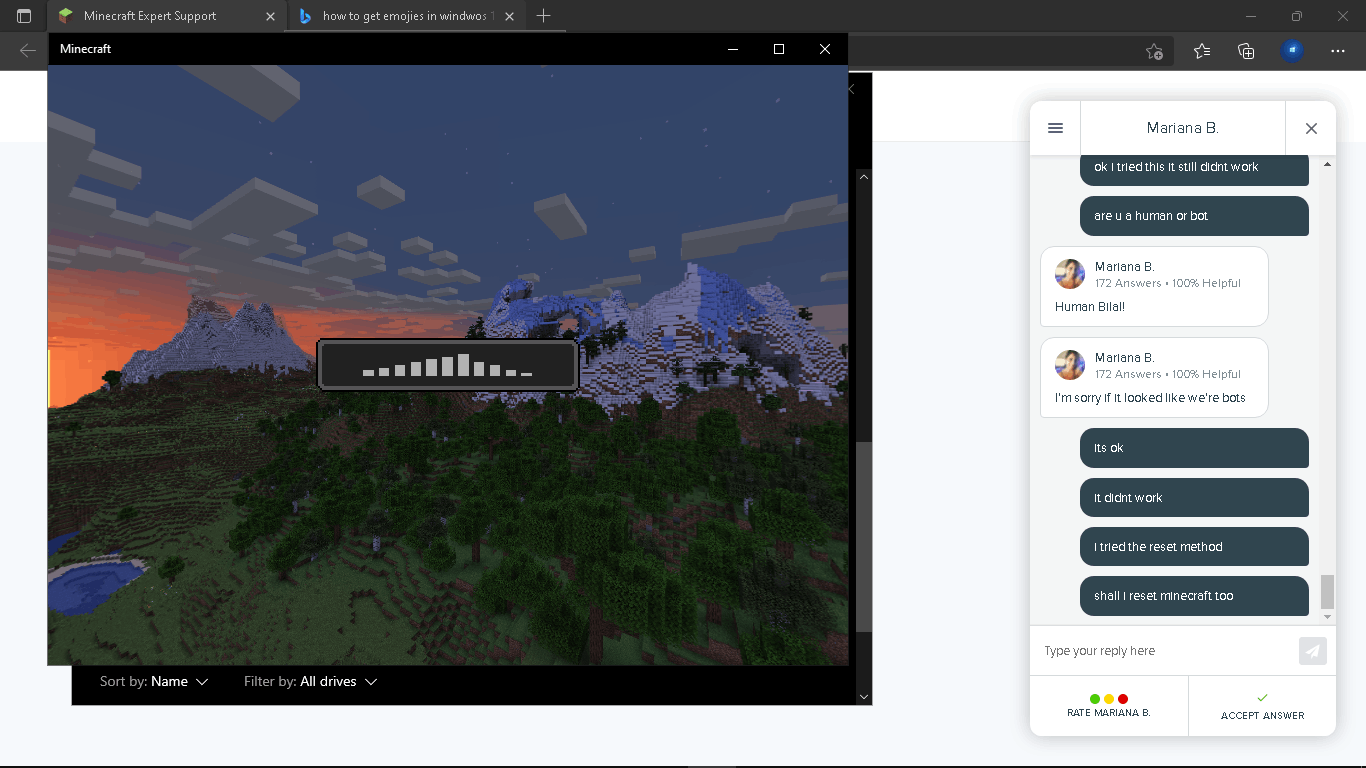Screen dimensions: 1366x768
Task: Click the chat scrollbar down arrow
Action: click(1327, 617)
